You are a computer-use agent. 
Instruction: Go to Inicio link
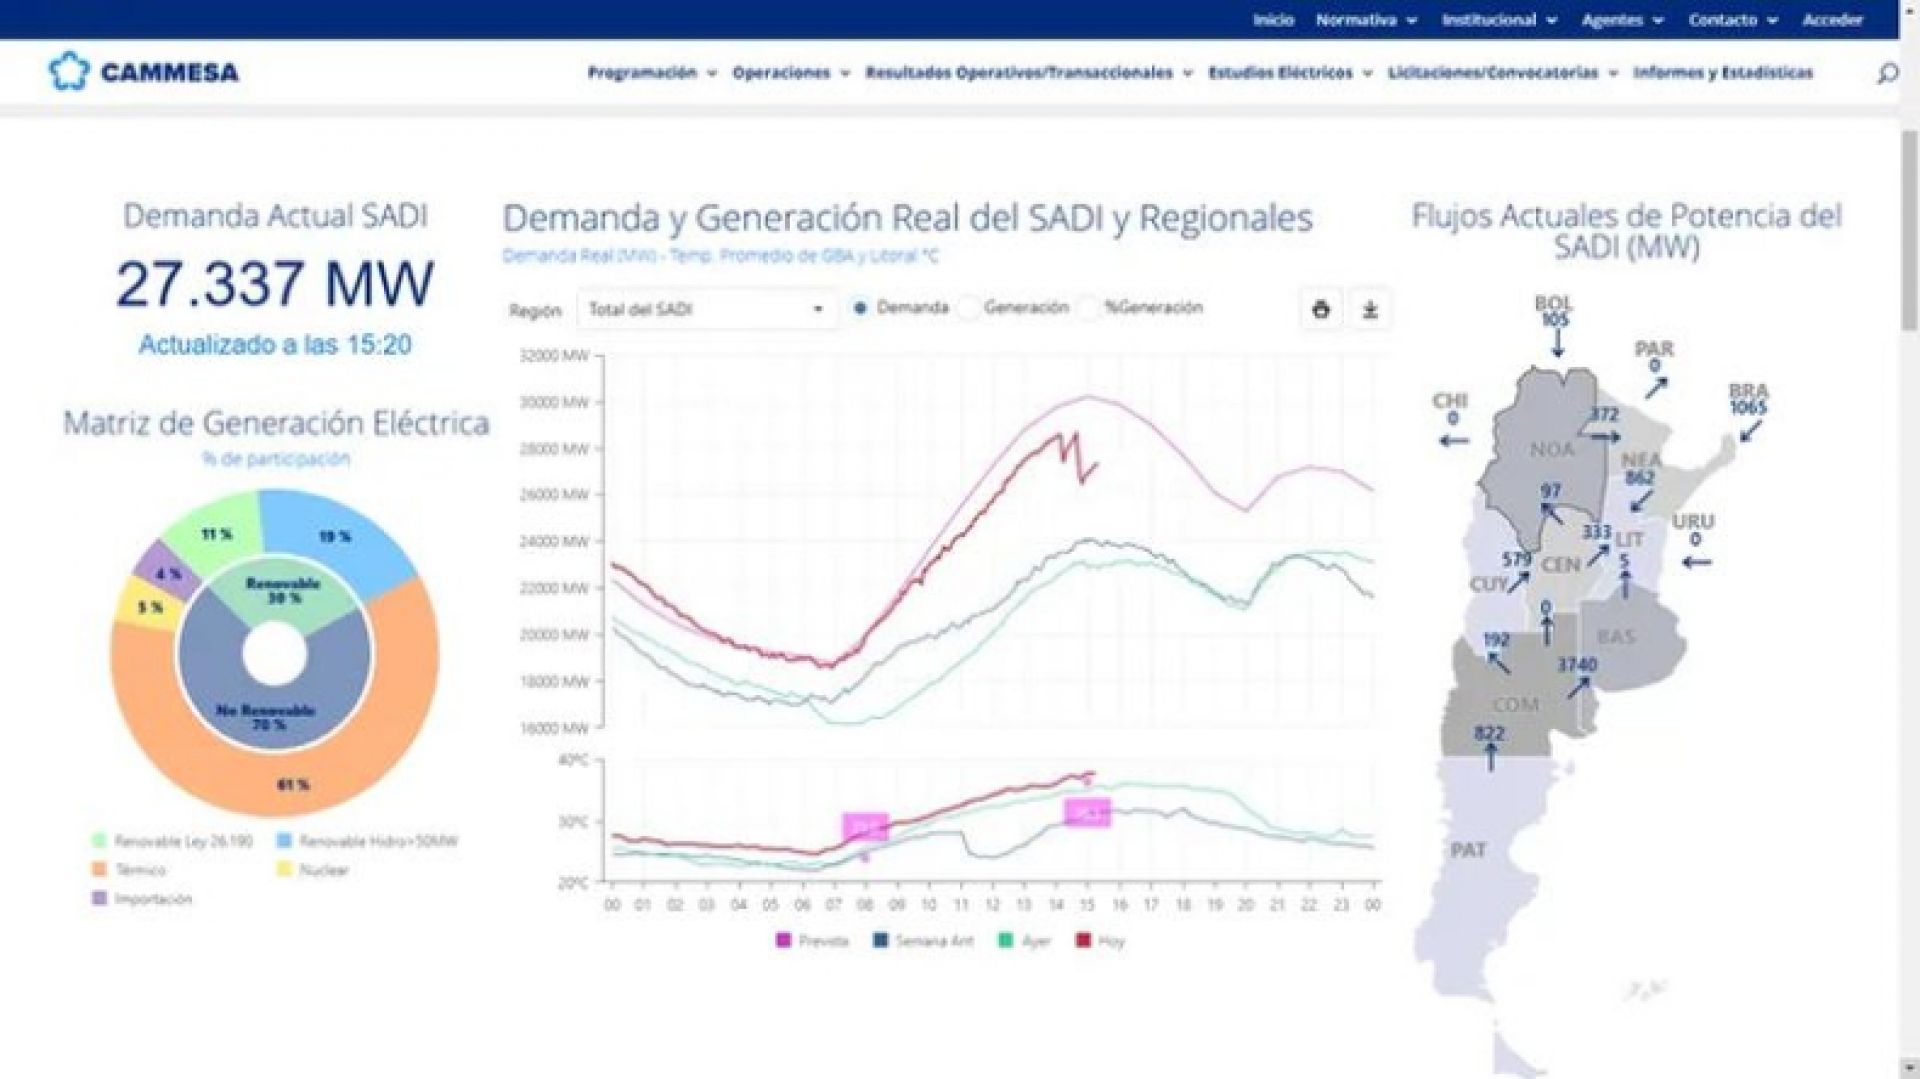(x=1273, y=20)
